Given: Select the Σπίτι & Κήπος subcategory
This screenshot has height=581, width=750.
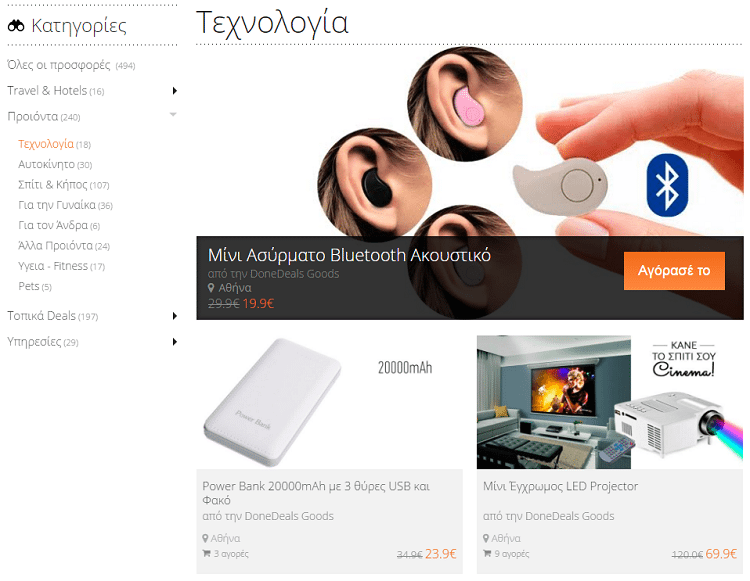Looking at the screenshot, I should tap(64, 185).
